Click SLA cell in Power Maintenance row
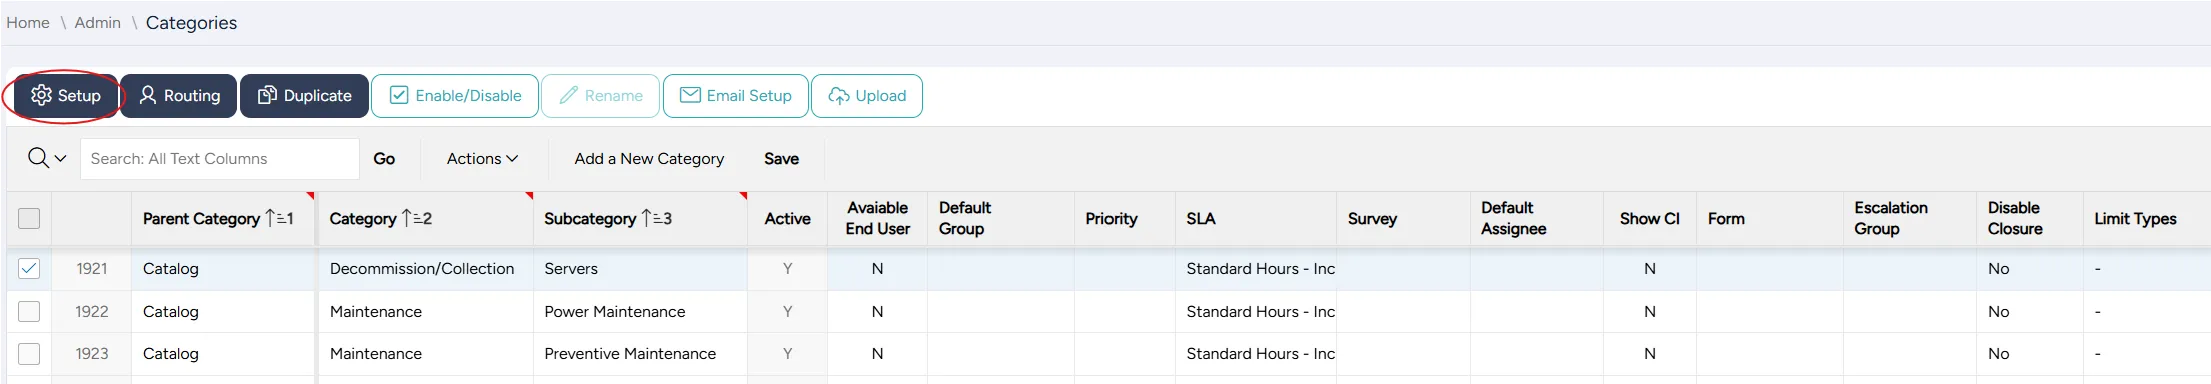The height and width of the screenshot is (384, 2211). click(1256, 311)
